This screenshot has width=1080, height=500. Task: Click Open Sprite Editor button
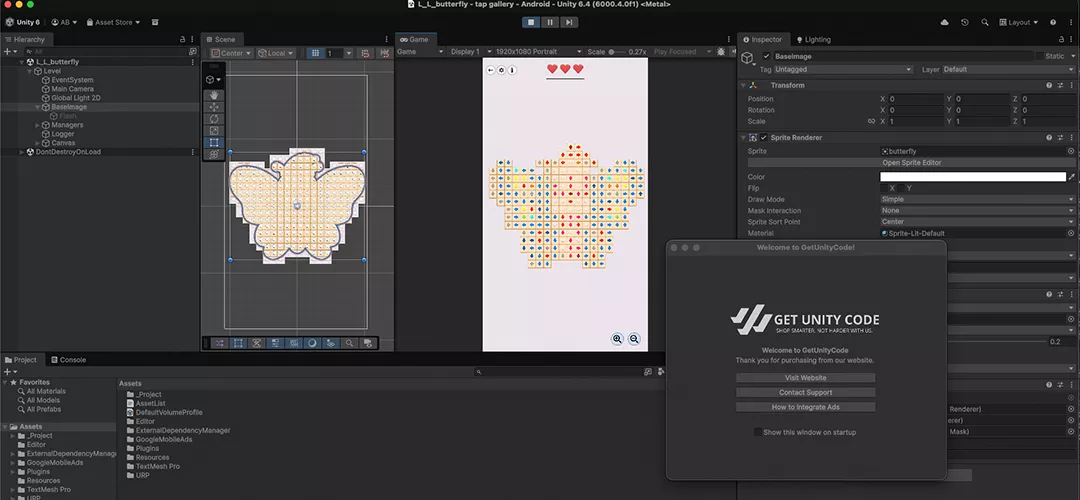tap(911, 163)
